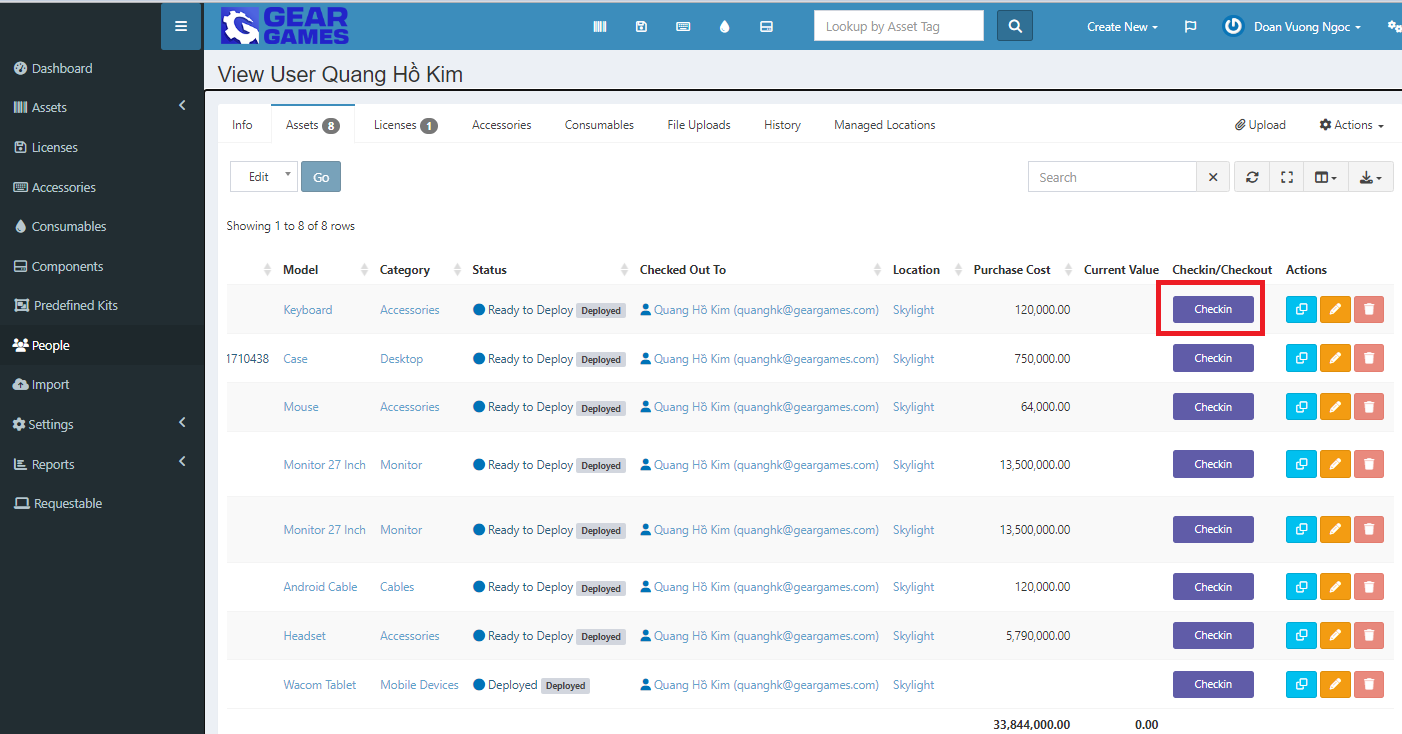The image size is (1402, 734).
Task: Click the refresh table icon
Action: [1252, 177]
